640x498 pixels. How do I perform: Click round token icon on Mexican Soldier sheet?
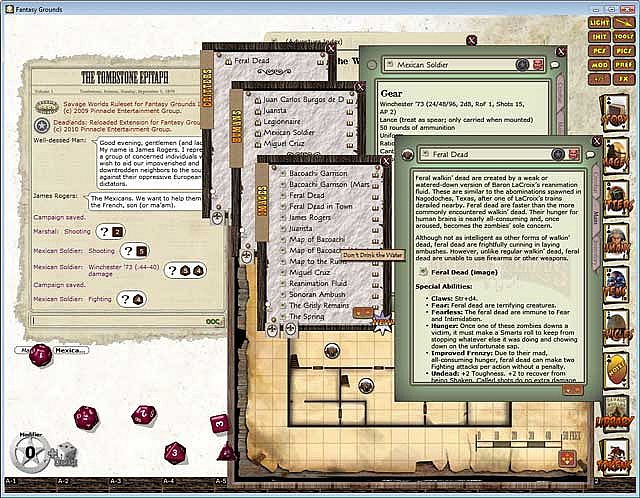pos(522,64)
